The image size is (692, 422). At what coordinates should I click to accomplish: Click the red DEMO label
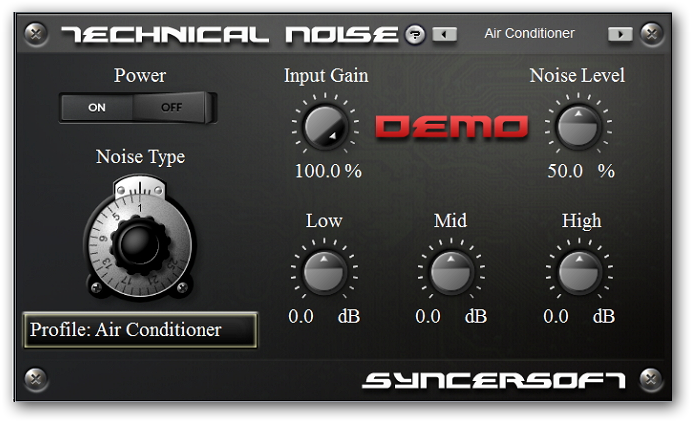coord(451,127)
